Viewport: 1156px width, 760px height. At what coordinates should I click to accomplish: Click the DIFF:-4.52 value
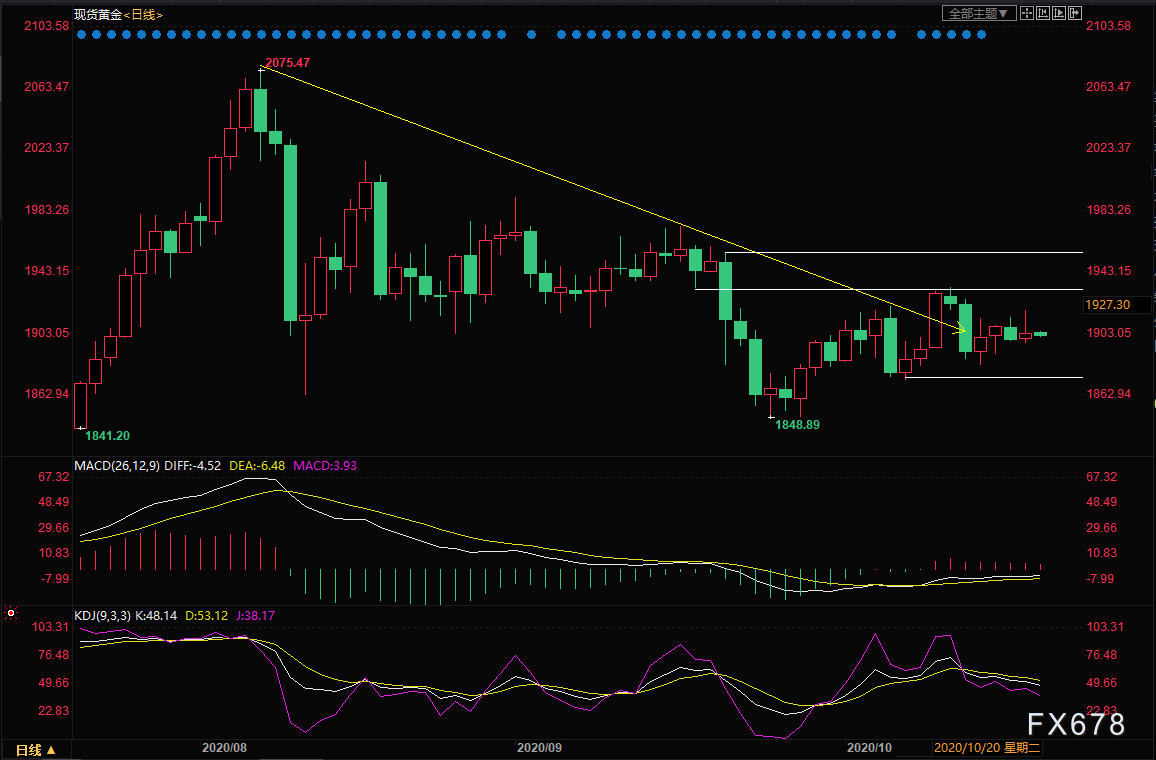tap(192, 465)
